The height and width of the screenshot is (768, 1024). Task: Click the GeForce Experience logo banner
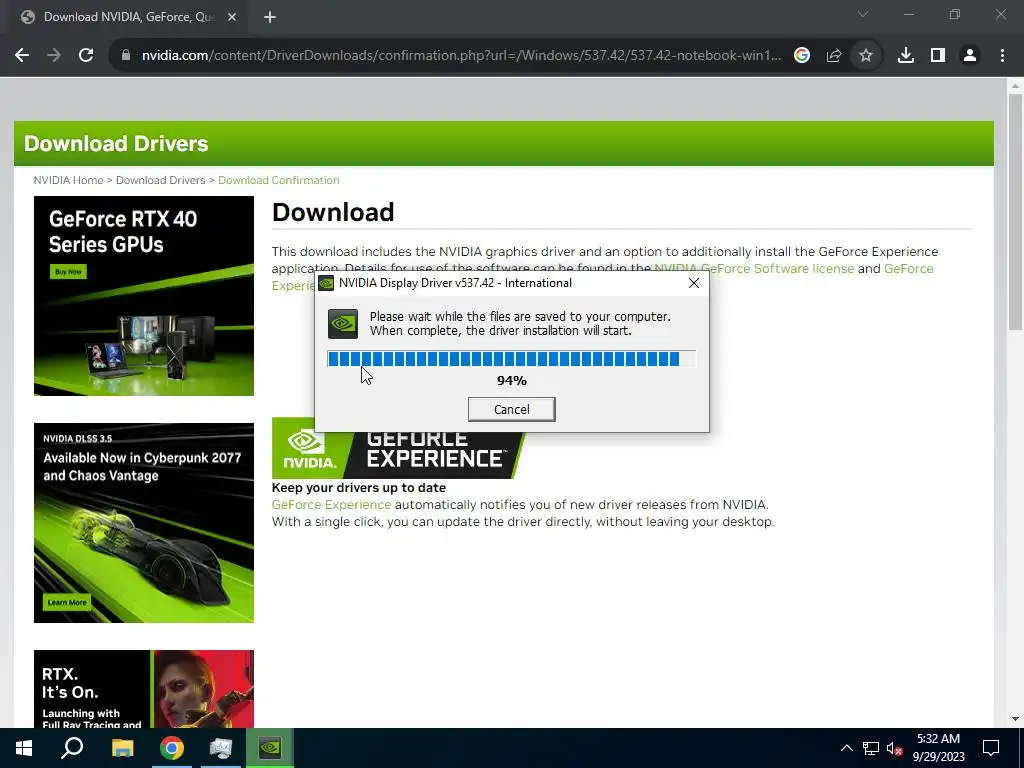(x=398, y=455)
